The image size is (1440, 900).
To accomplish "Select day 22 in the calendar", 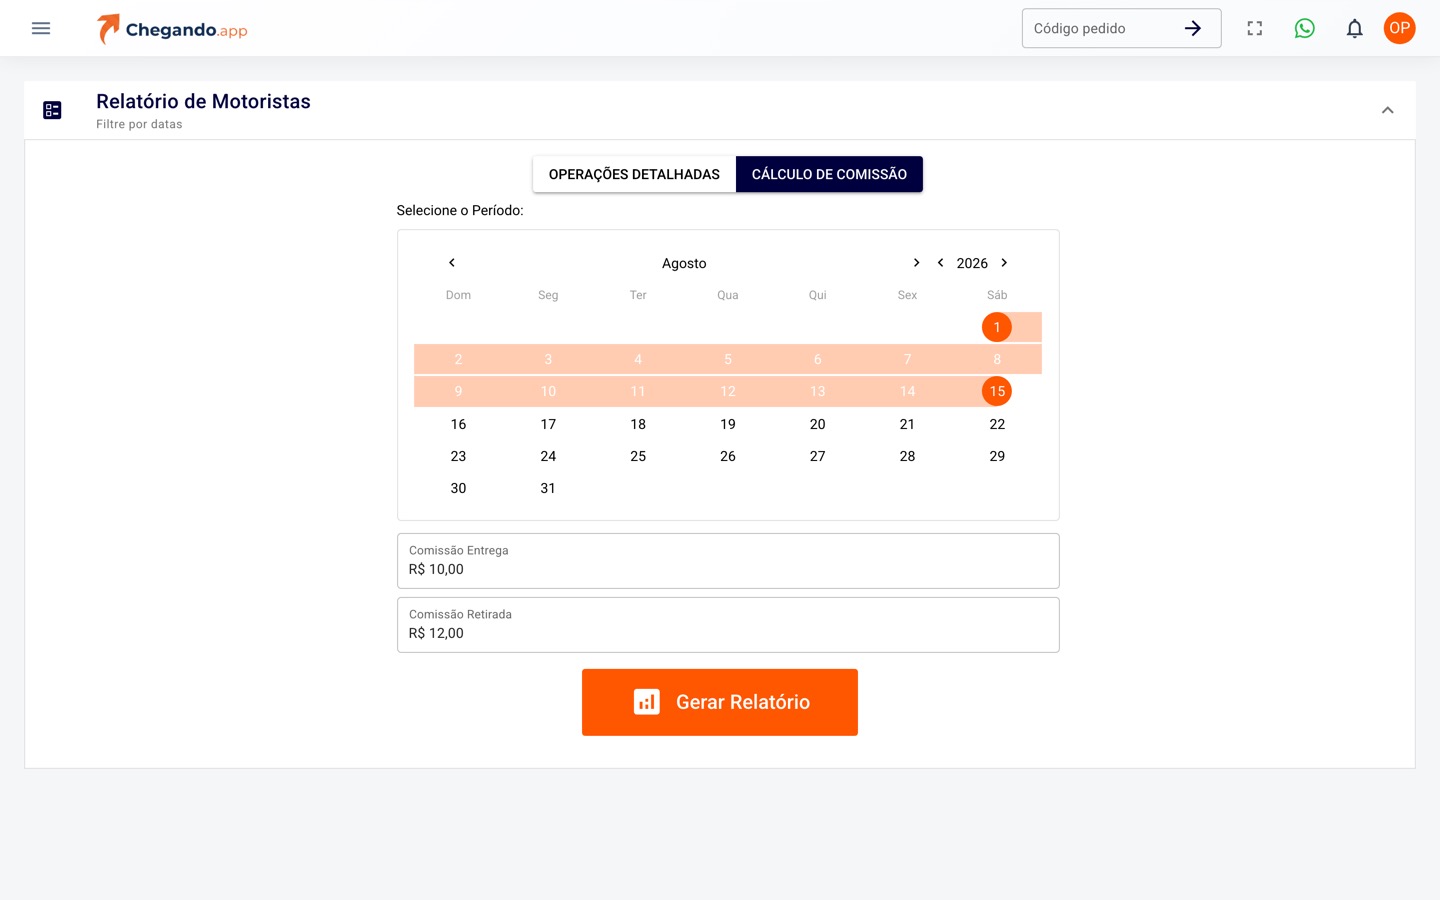I will [x=997, y=424].
